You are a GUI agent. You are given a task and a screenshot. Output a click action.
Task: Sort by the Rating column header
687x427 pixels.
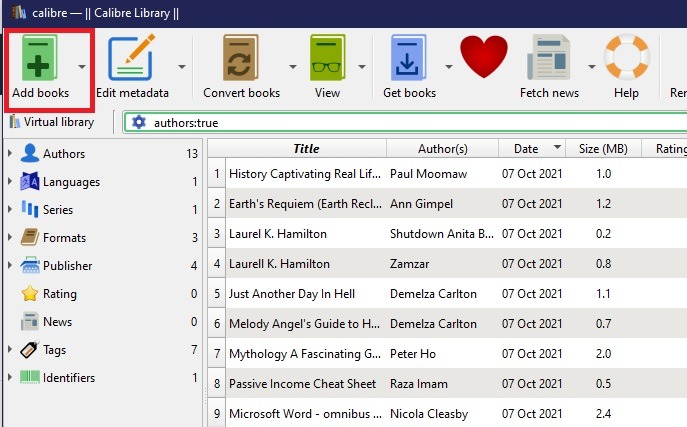pos(665,148)
